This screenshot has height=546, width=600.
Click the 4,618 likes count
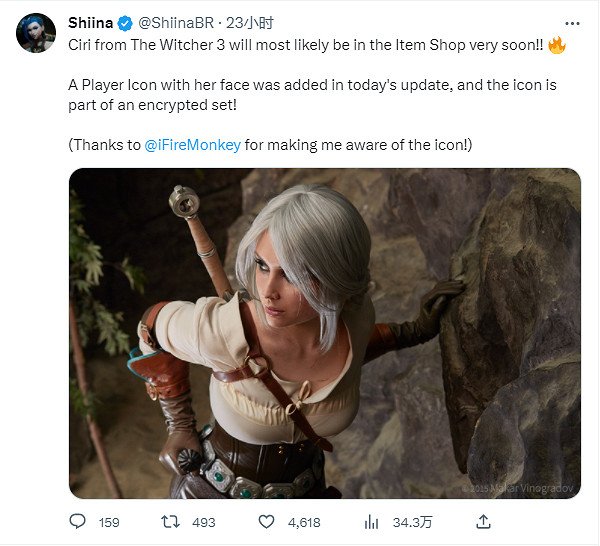coord(303,522)
